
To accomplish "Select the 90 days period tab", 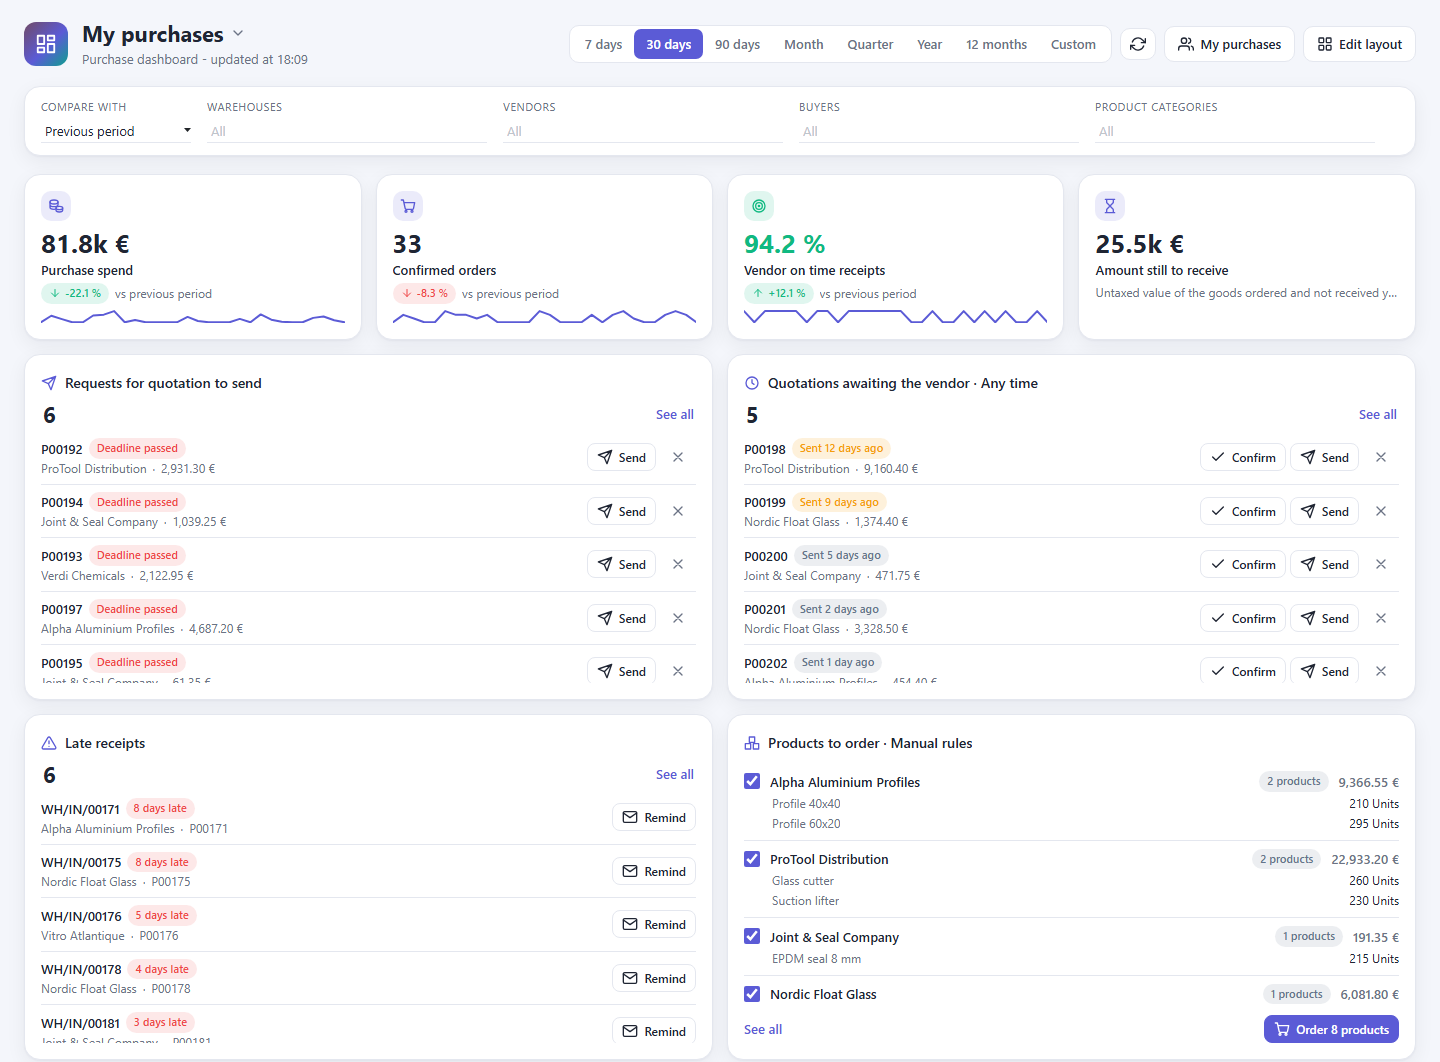I will [x=737, y=44].
